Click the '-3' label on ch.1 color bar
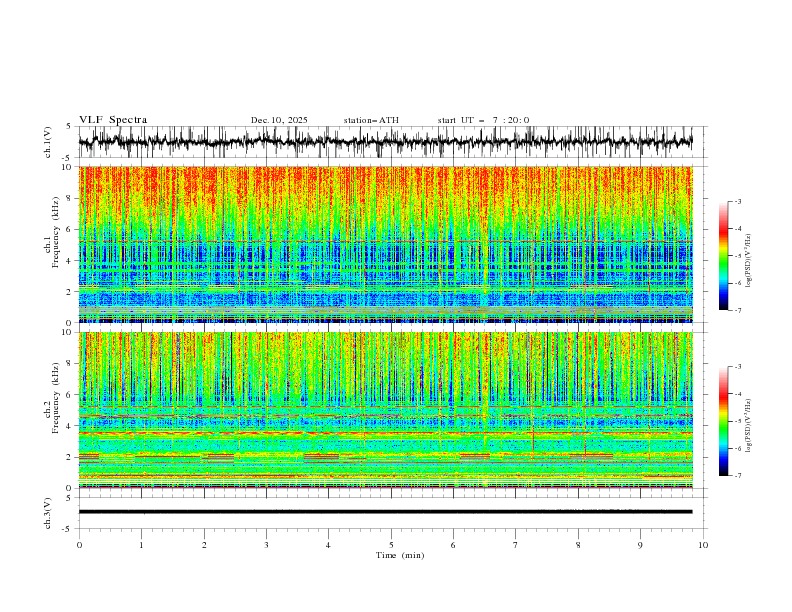 click(738, 201)
